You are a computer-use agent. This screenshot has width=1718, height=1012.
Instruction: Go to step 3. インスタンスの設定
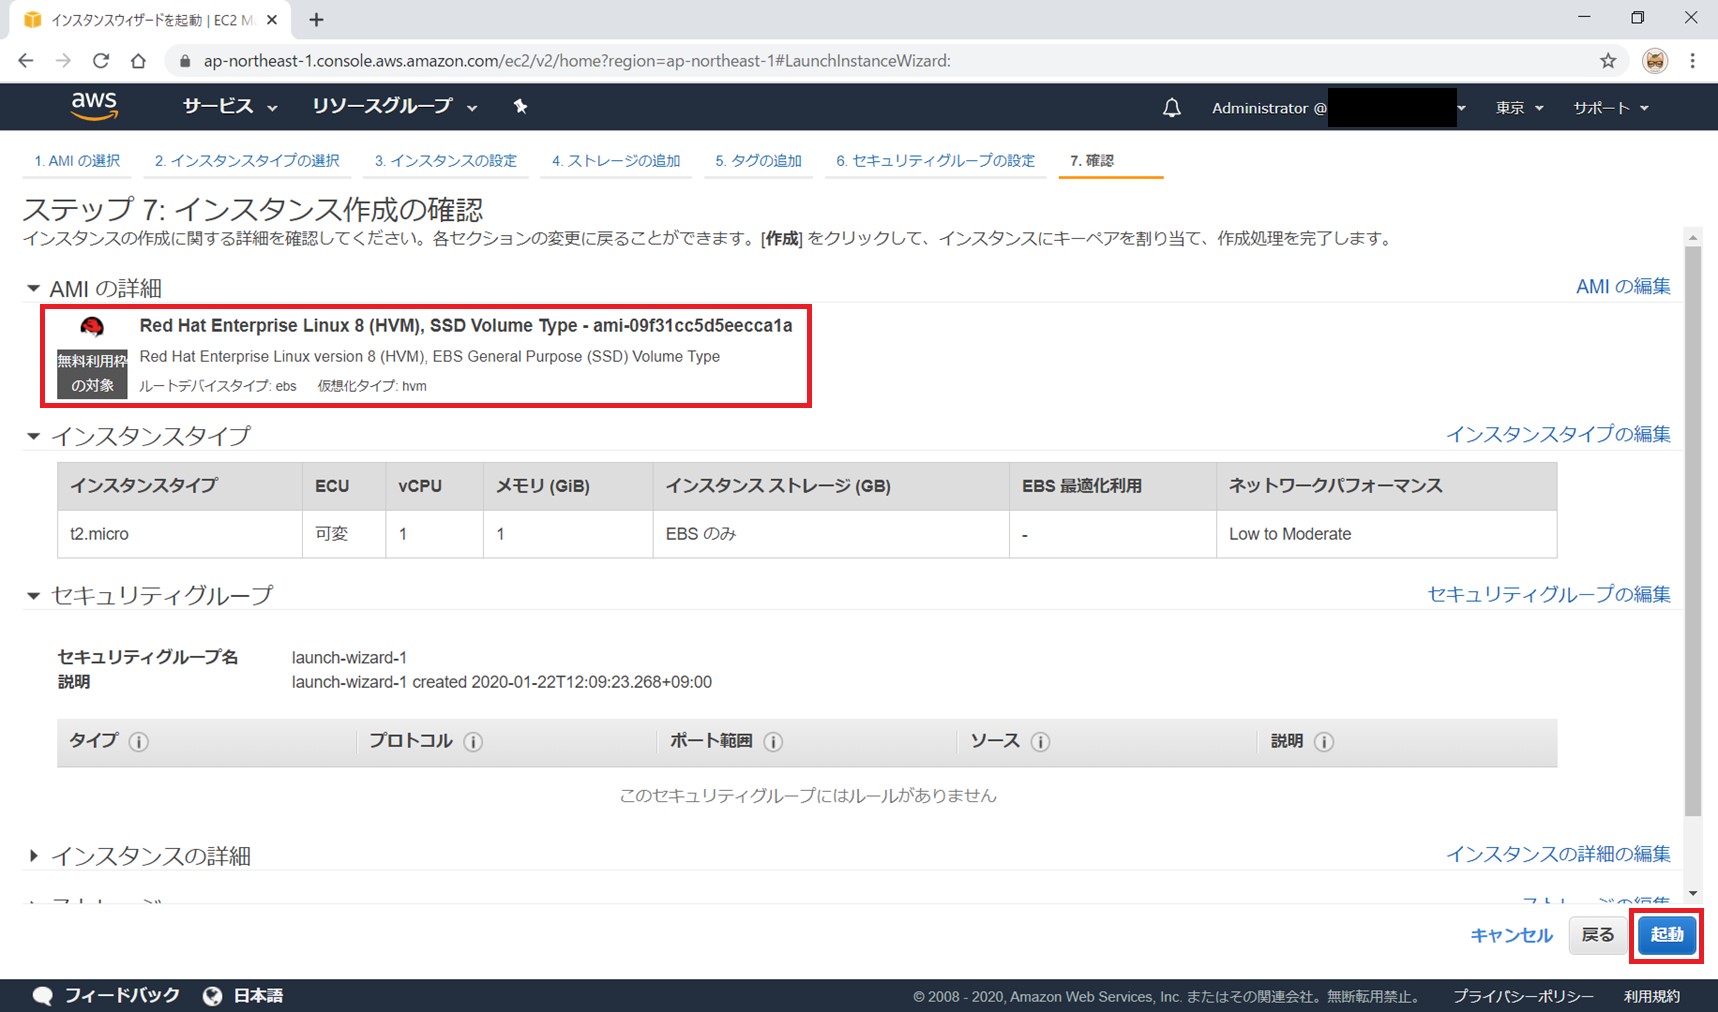coord(446,161)
